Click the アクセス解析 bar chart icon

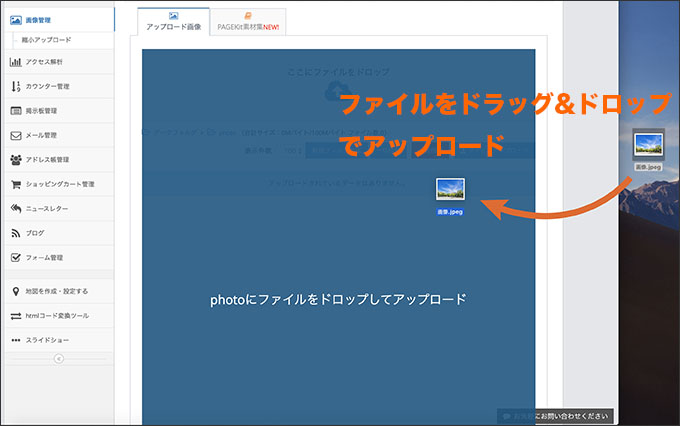click(x=16, y=62)
